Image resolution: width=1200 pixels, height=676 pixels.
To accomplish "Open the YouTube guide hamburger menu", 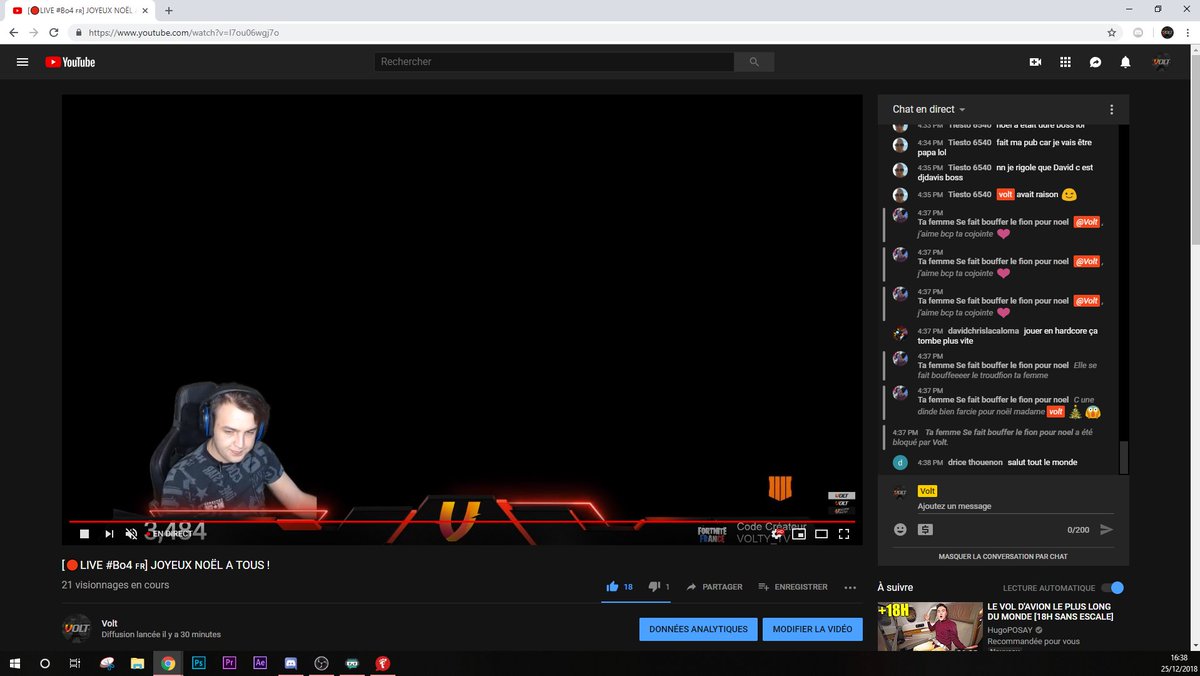I will (22, 62).
